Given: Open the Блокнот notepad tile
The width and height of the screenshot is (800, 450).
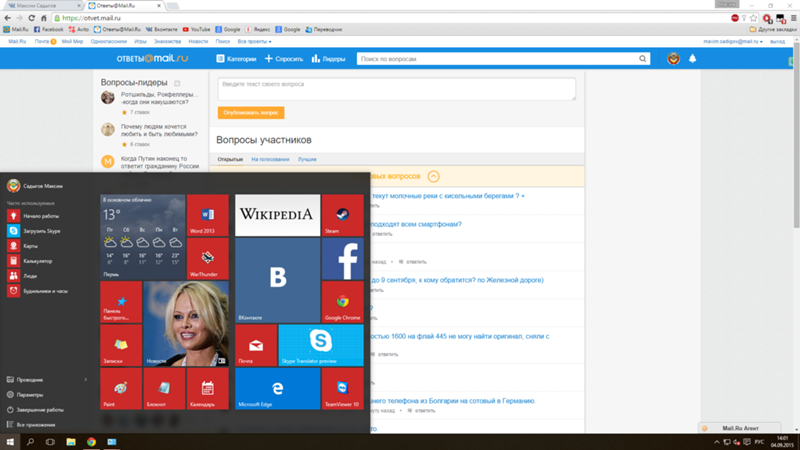Looking at the screenshot, I should [164, 388].
